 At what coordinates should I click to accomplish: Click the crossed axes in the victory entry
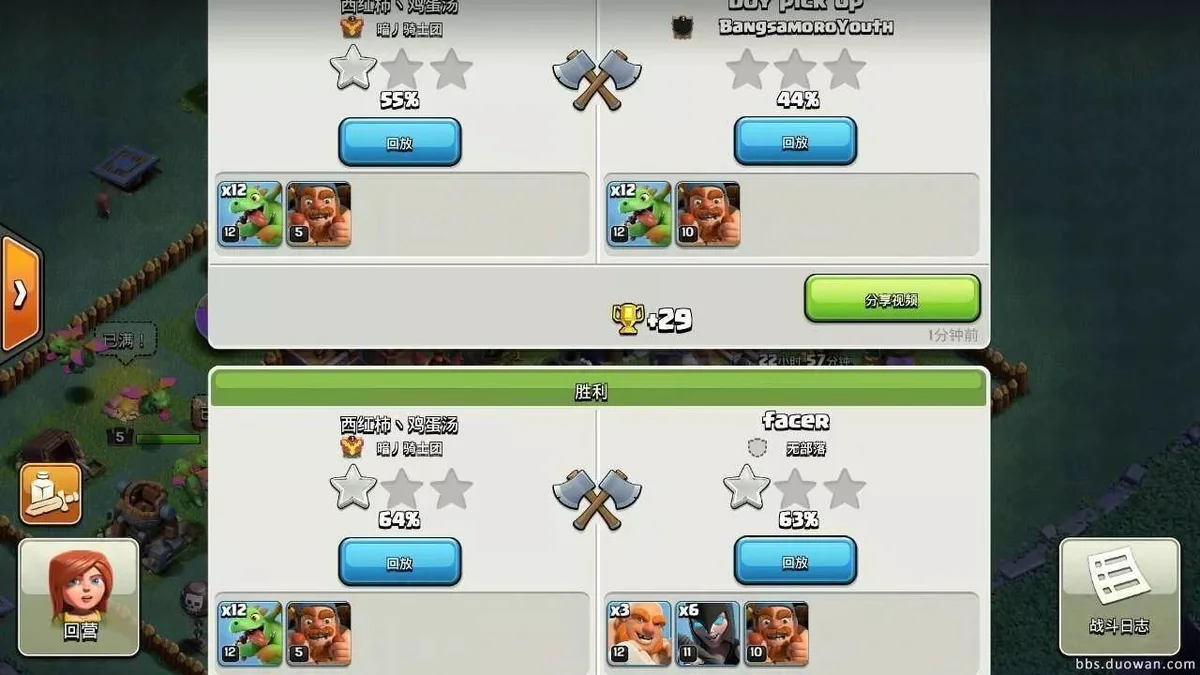[x=597, y=498]
